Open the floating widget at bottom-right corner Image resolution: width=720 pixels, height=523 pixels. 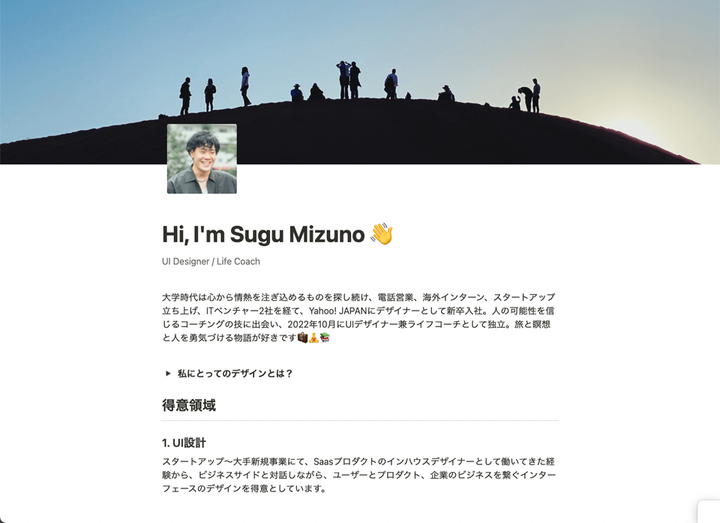[709, 512]
